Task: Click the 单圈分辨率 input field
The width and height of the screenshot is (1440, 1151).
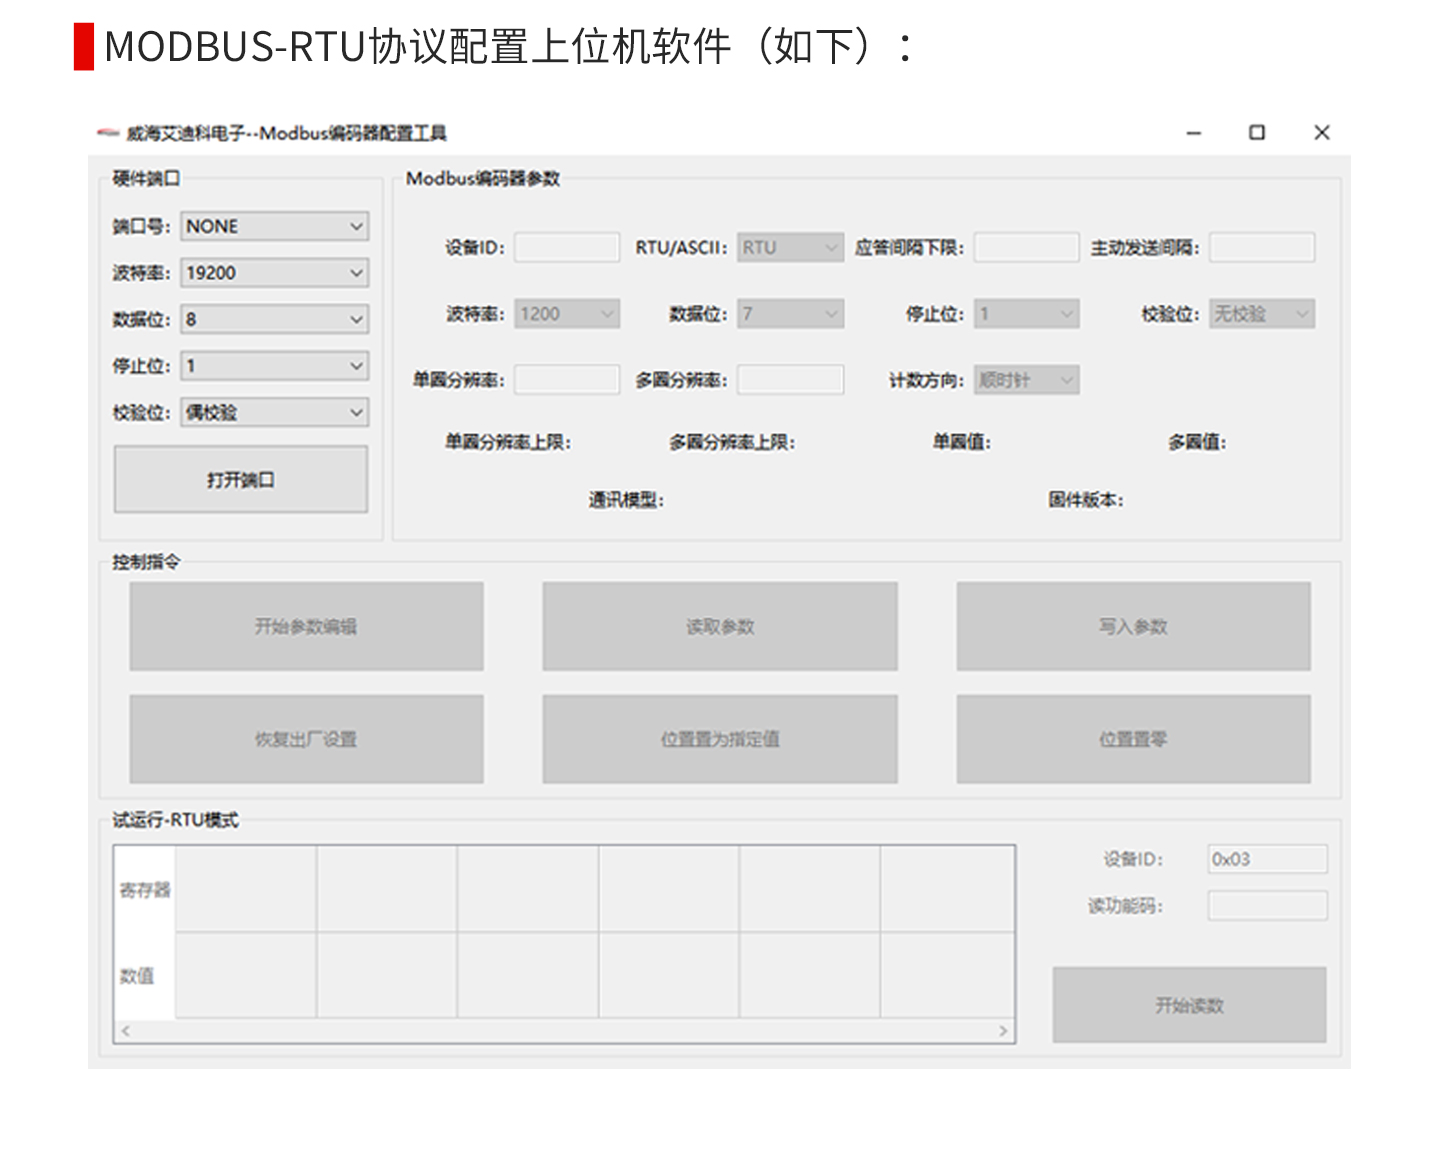Action: pos(567,380)
